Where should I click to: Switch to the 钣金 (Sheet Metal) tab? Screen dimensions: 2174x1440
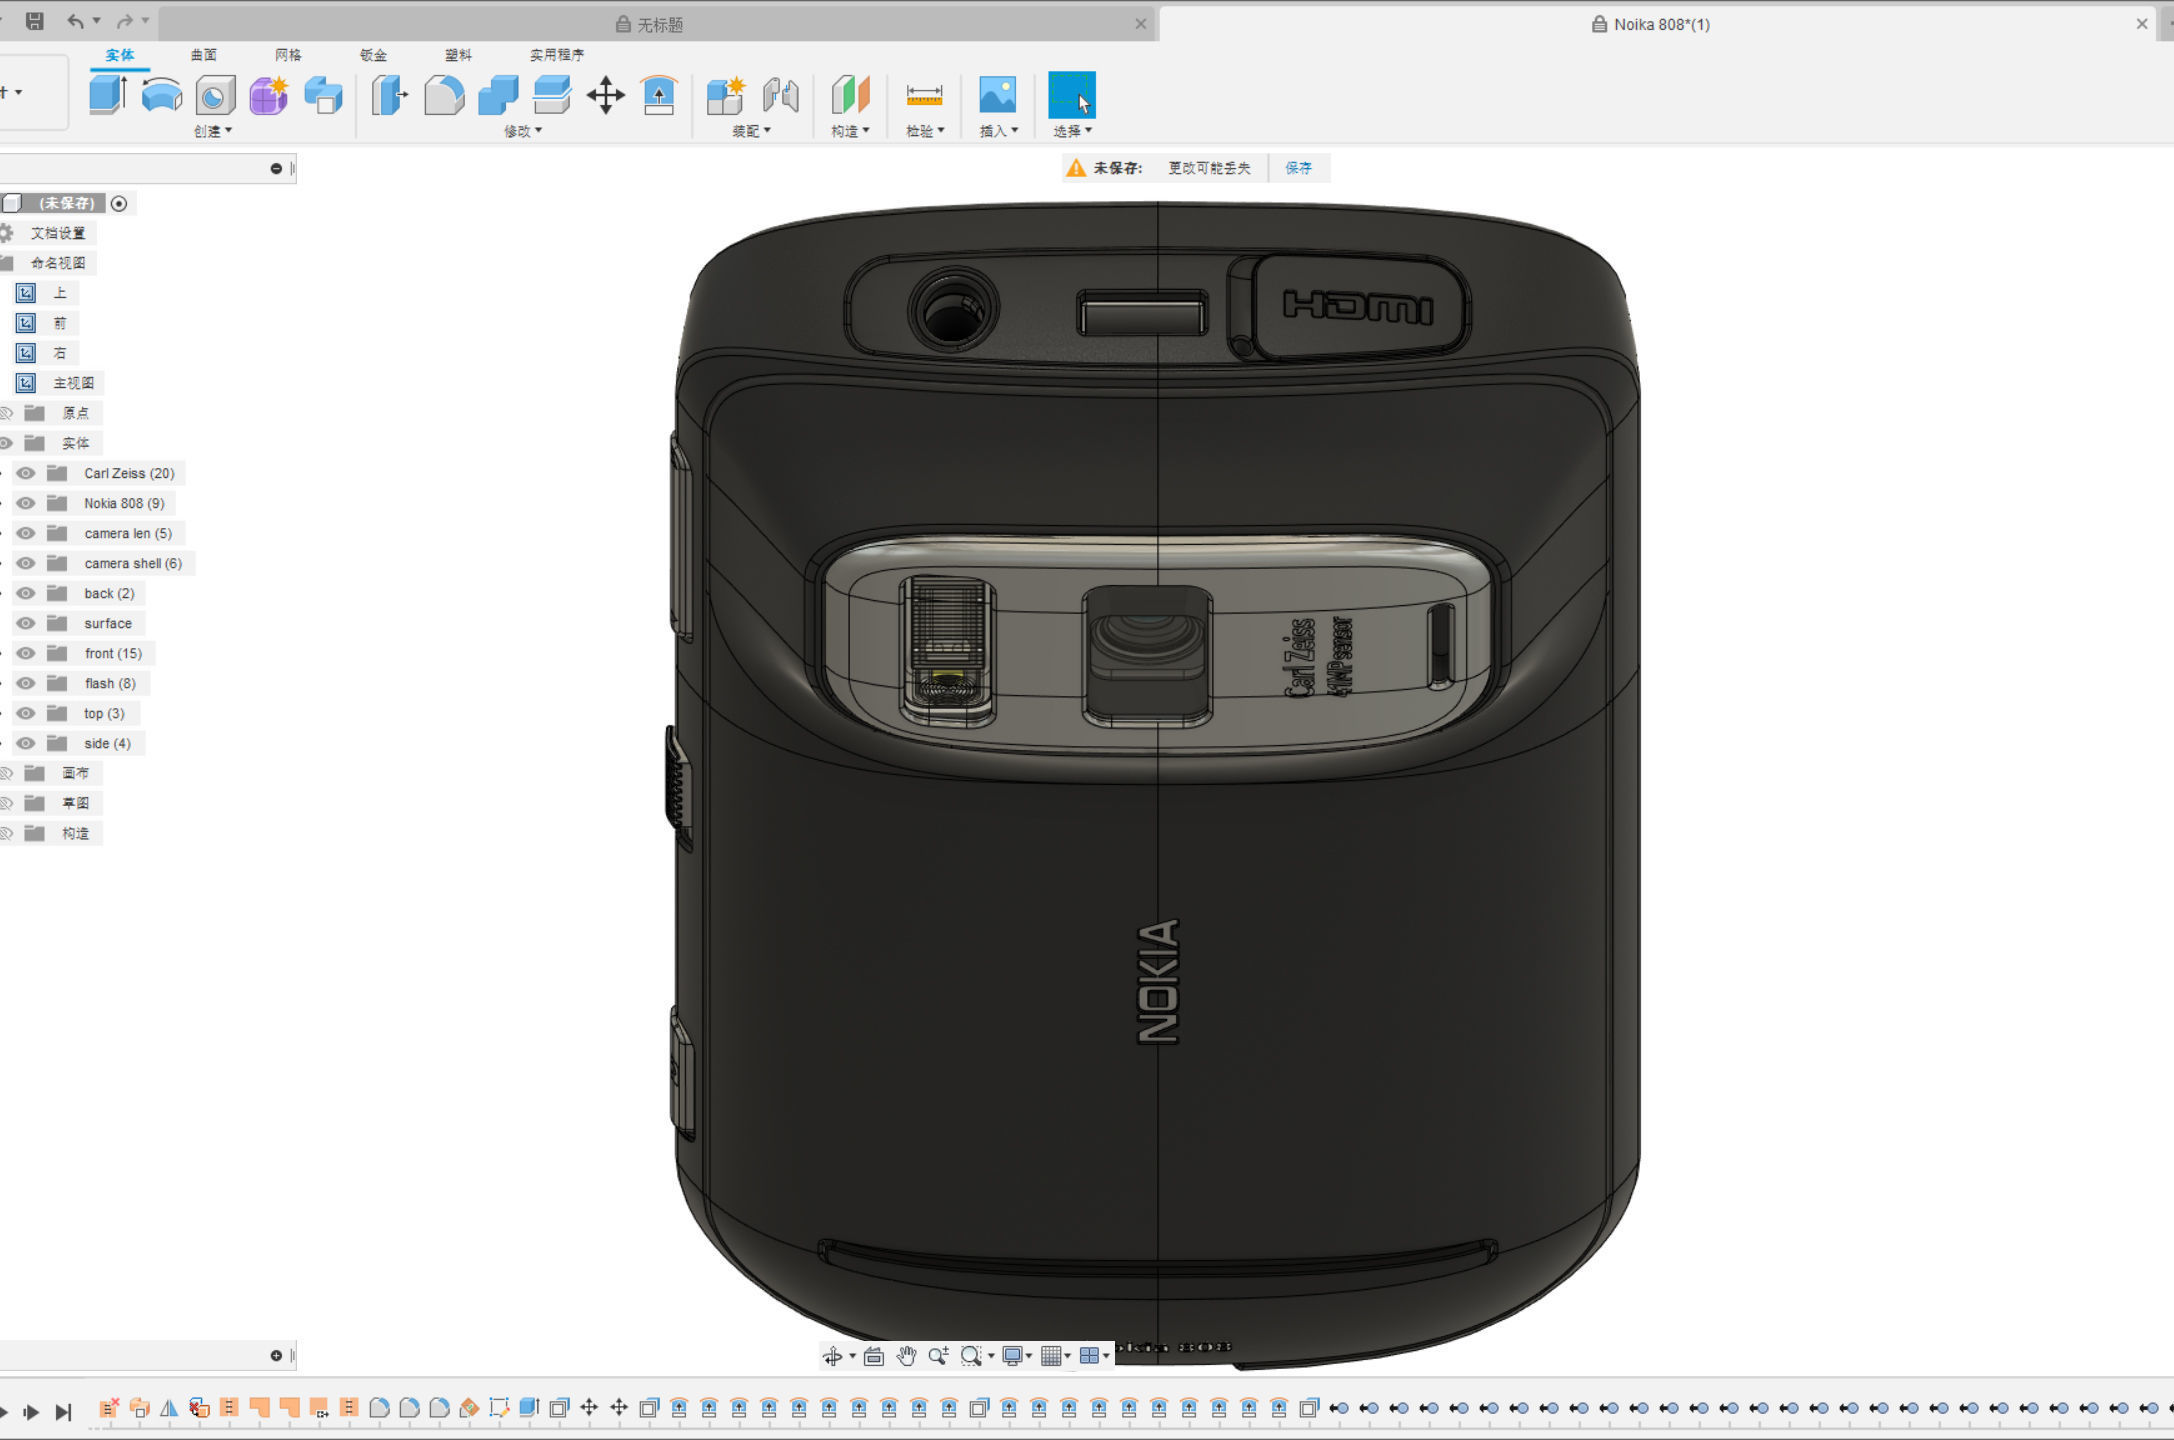tap(373, 55)
